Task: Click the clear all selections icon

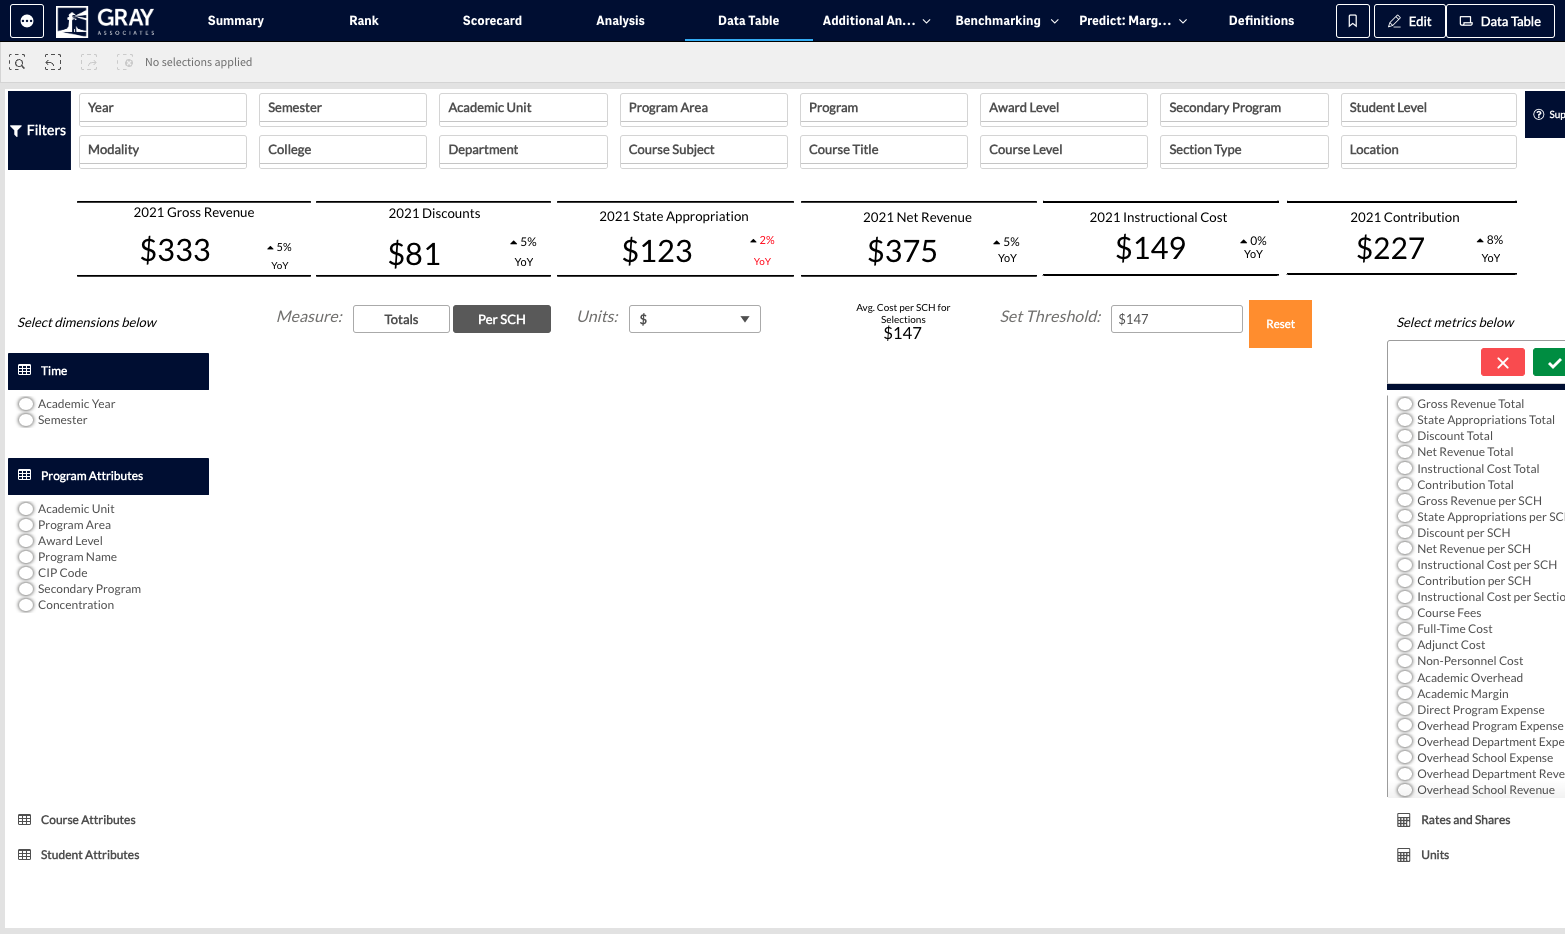Action: click(125, 62)
